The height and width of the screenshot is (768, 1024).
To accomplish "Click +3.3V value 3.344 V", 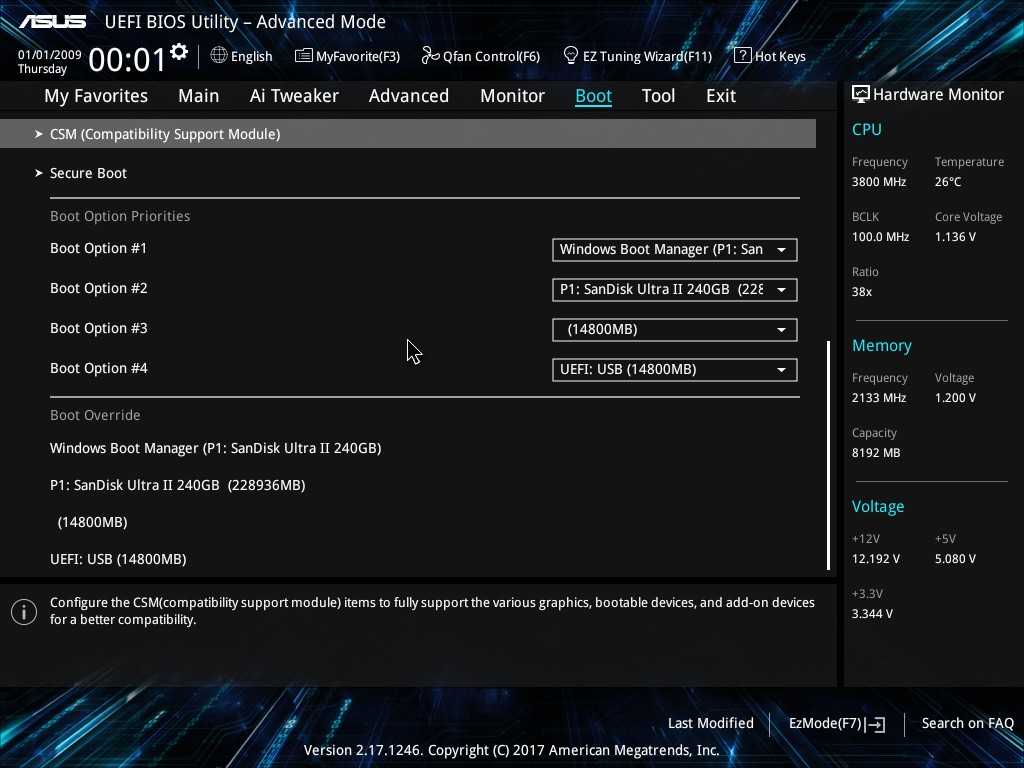I will click(872, 614).
